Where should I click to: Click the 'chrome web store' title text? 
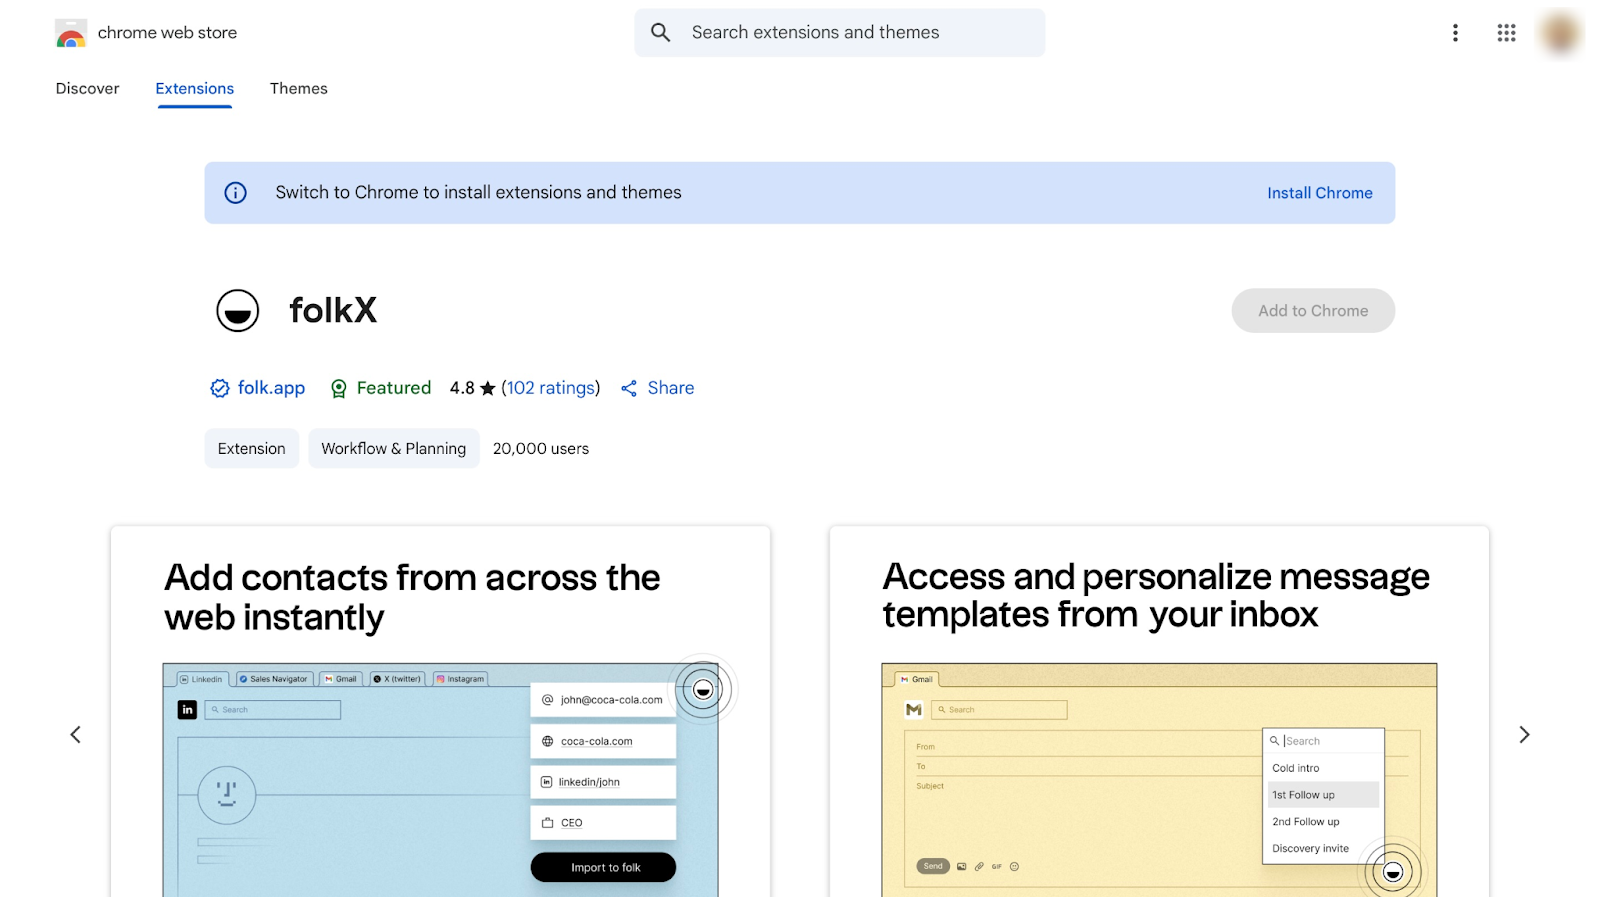168,33
